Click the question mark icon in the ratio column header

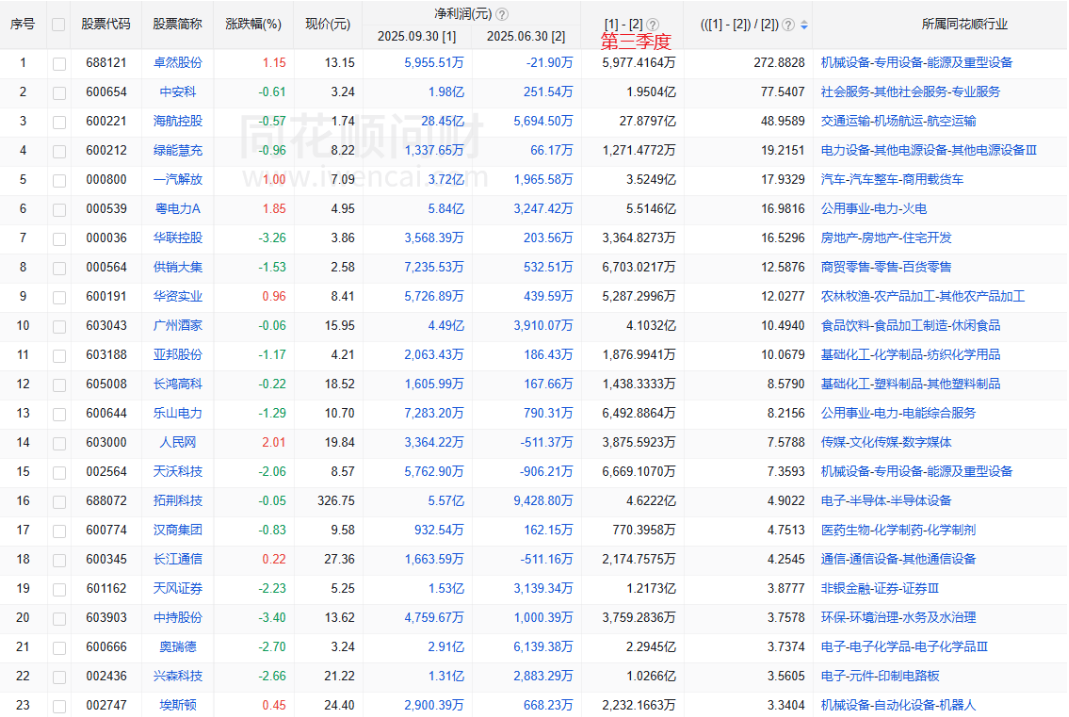coord(788,24)
